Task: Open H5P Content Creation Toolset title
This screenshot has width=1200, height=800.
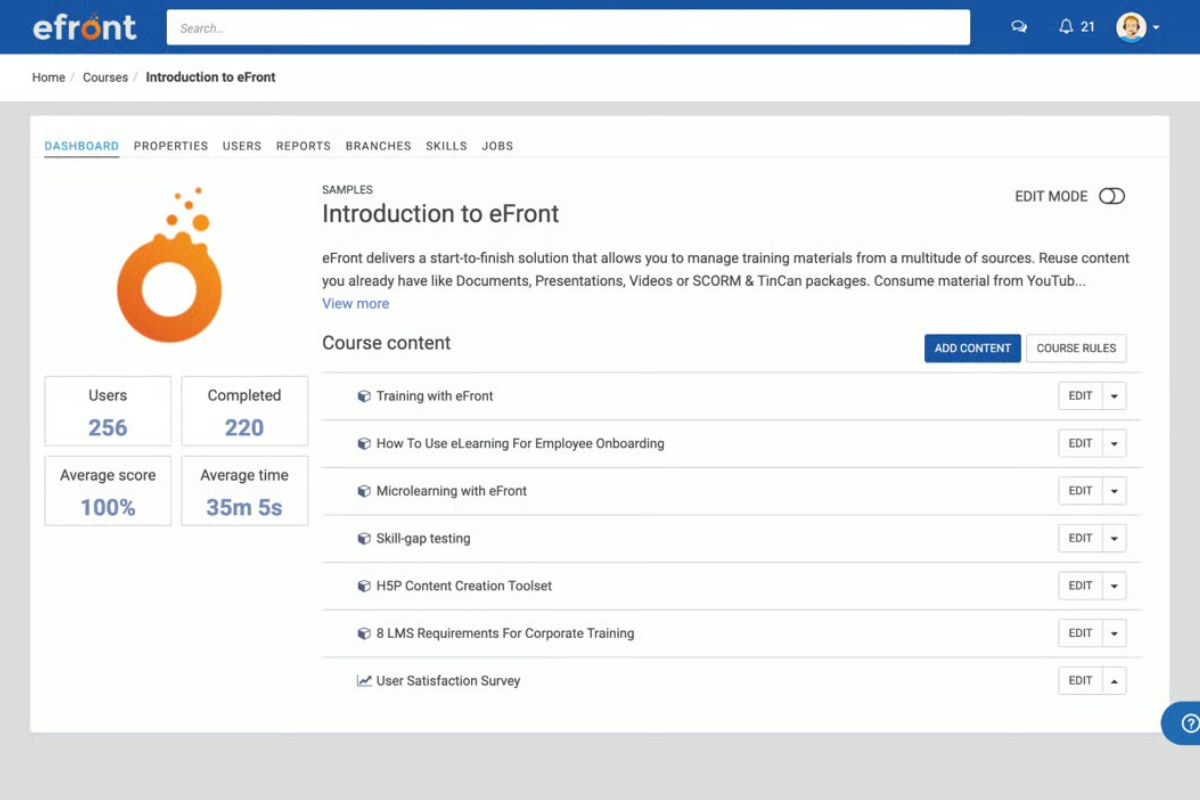Action: point(464,586)
